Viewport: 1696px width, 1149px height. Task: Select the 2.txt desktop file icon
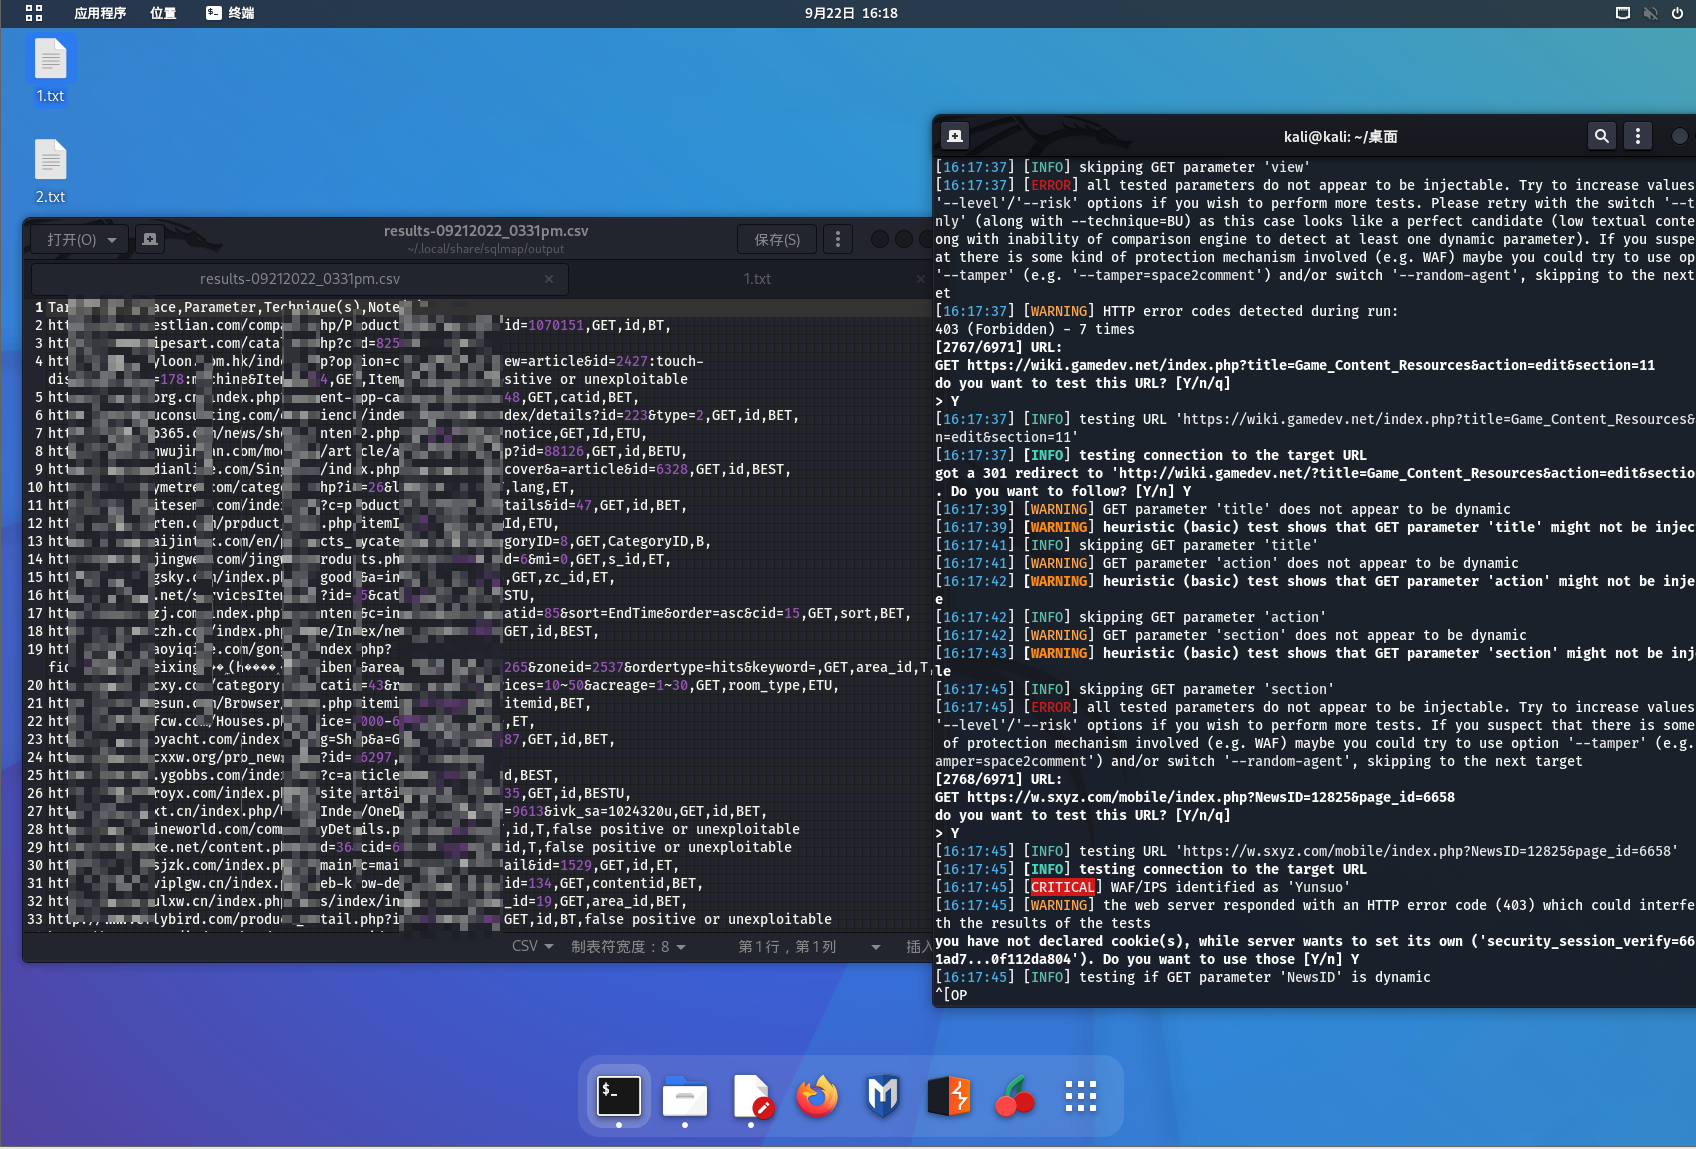tap(50, 171)
